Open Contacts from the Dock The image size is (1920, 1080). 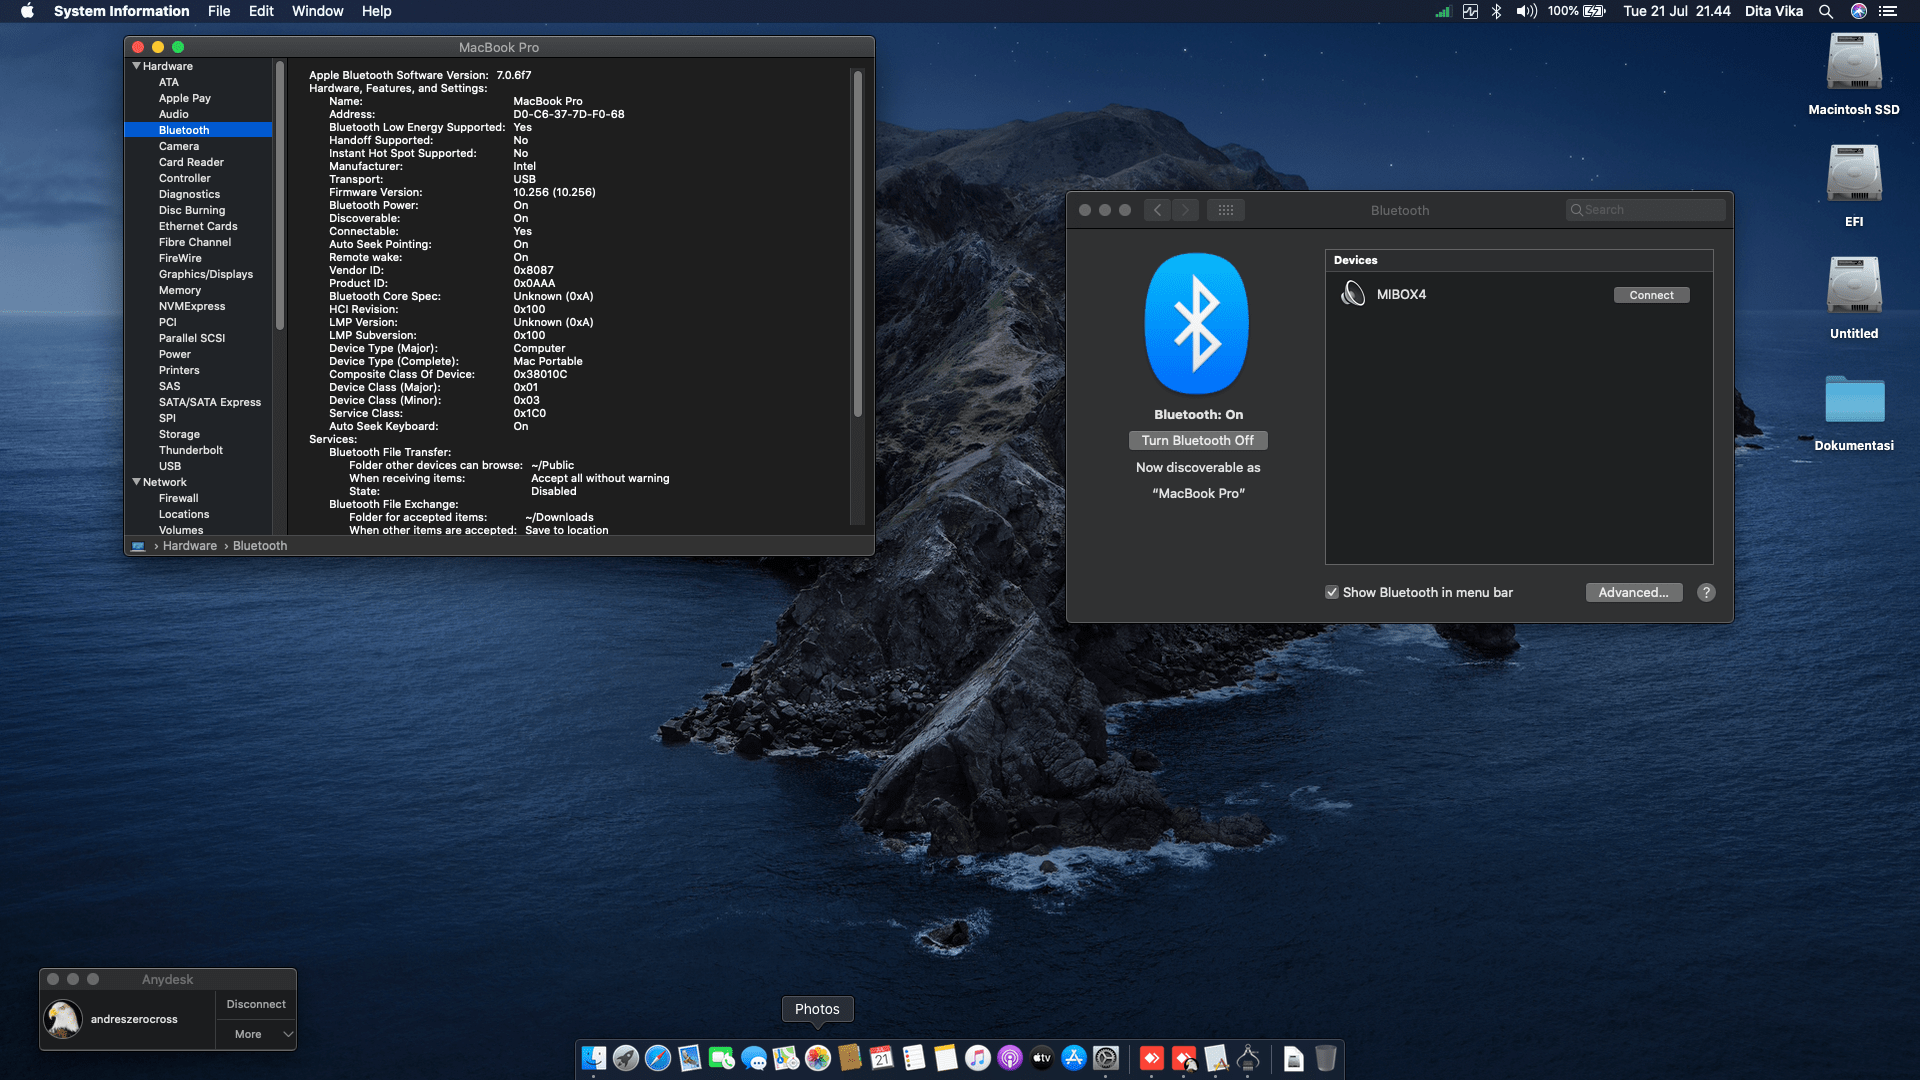pos(850,1058)
